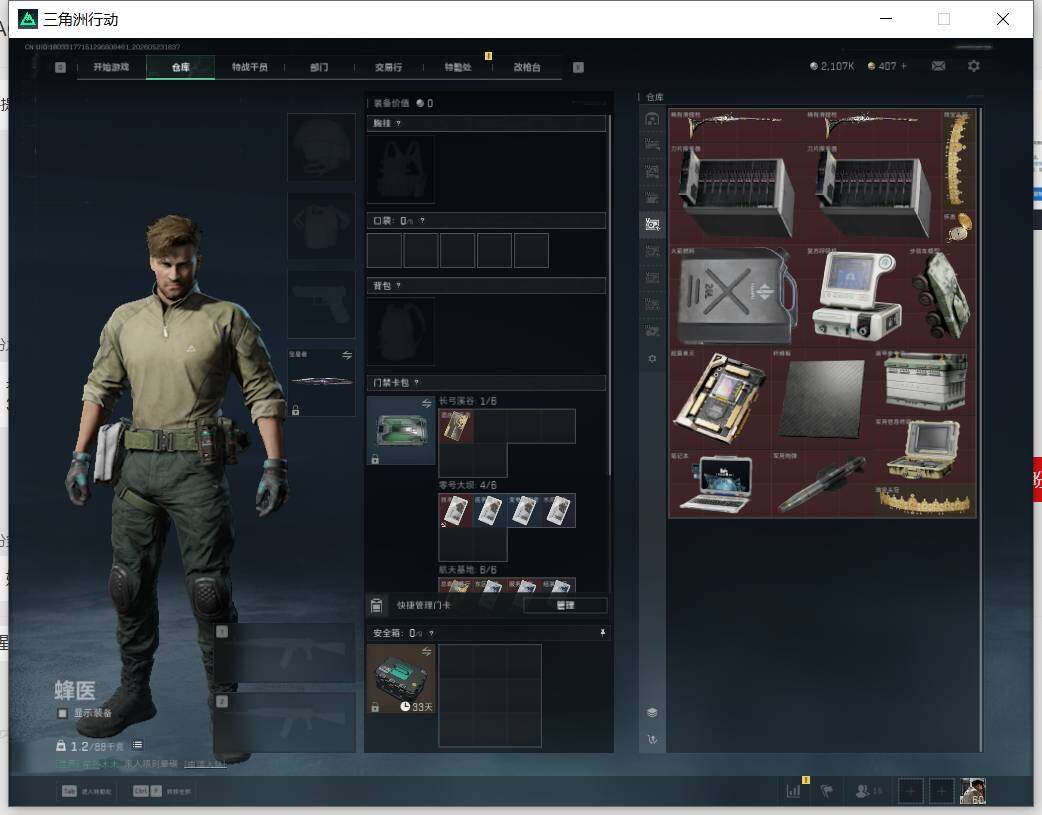Click the safe box item showing 33天
Screen dimensions: 1042x815
point(401,679)
